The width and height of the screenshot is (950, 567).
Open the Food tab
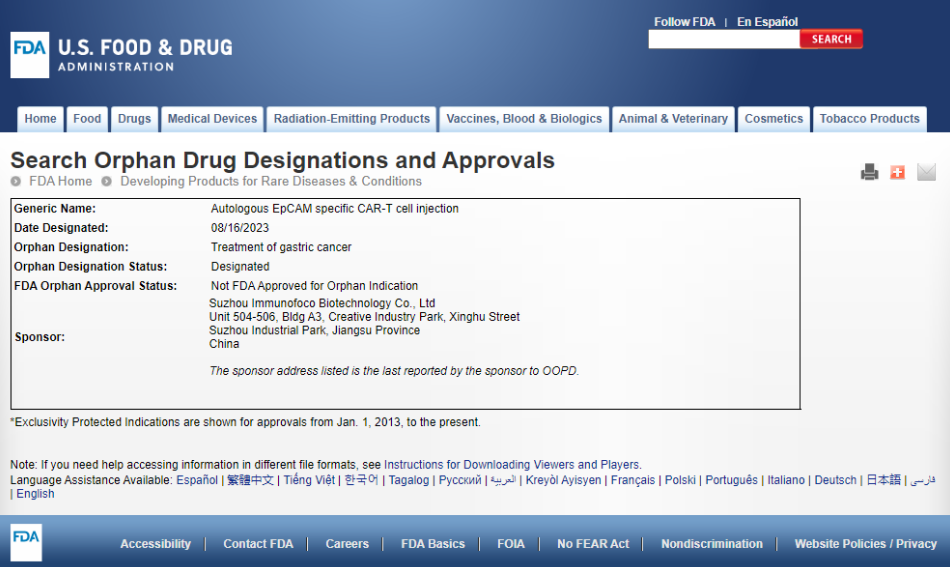(87, 119)
